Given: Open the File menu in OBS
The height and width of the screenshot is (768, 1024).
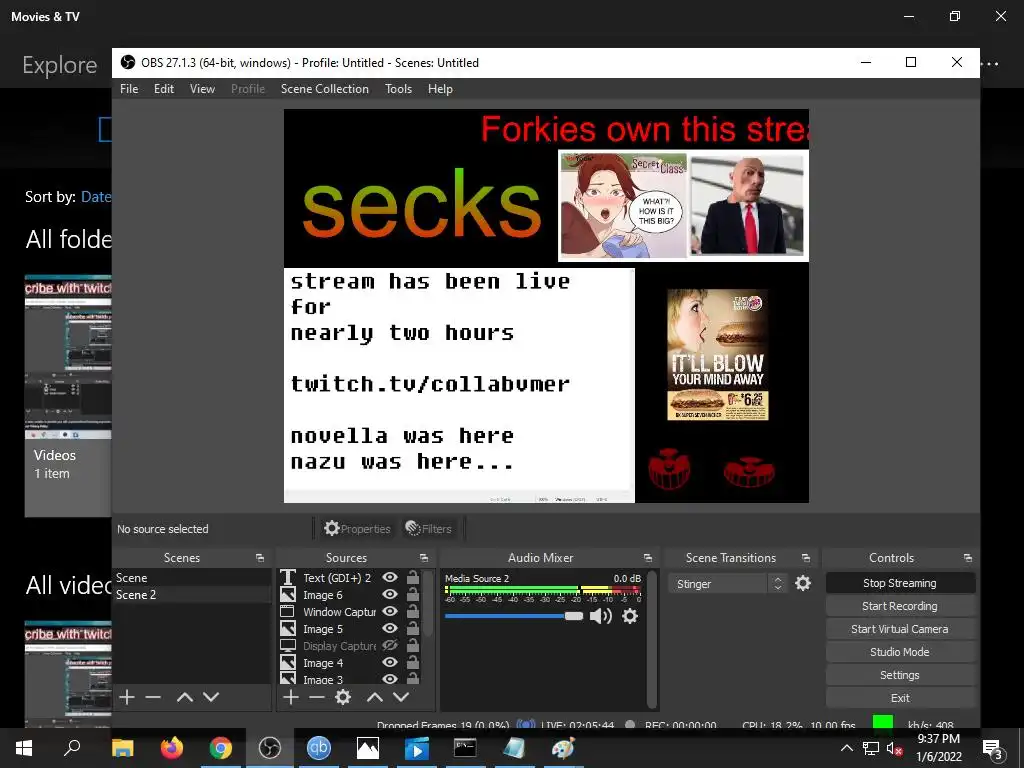Looking at the screenshot, I should click(129, 89).
